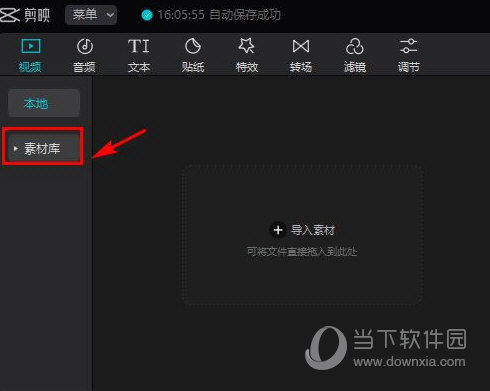Click the 自动保存成功 status text
The image size is (490, 391).
tap(245, 15)
